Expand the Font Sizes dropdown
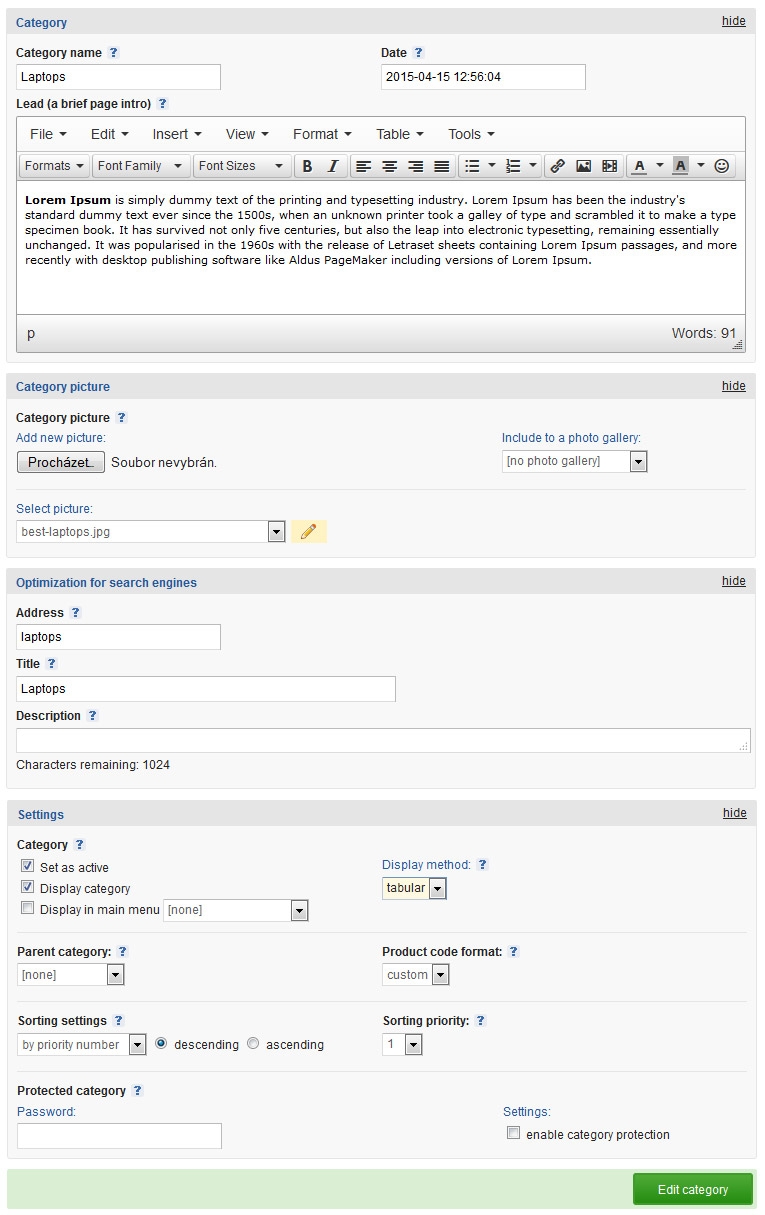The height and width of the screenshot is (1215, 765). click(x=241, y=166)
